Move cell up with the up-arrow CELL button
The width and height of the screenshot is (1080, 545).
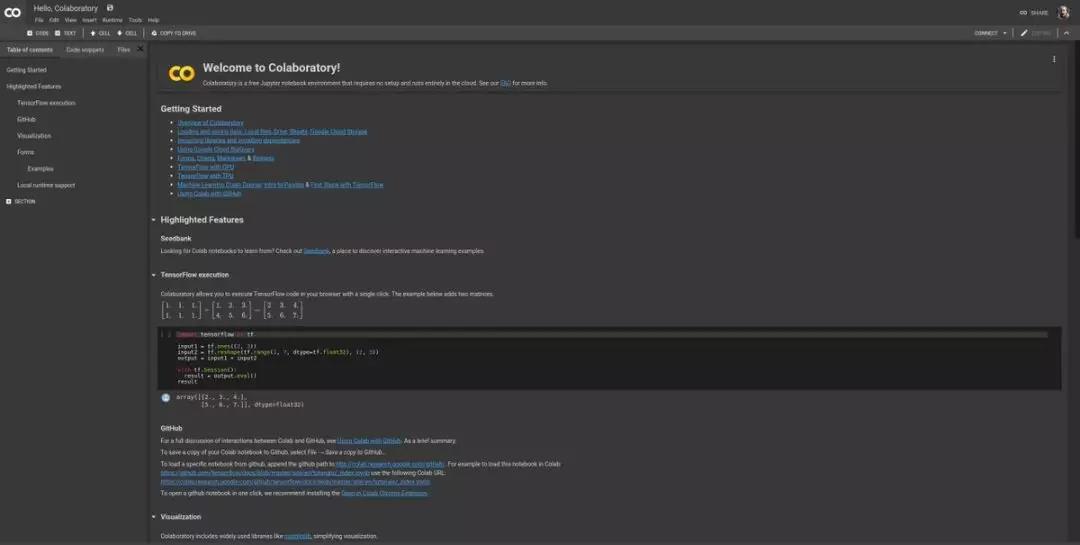click(x=100, y=33)
